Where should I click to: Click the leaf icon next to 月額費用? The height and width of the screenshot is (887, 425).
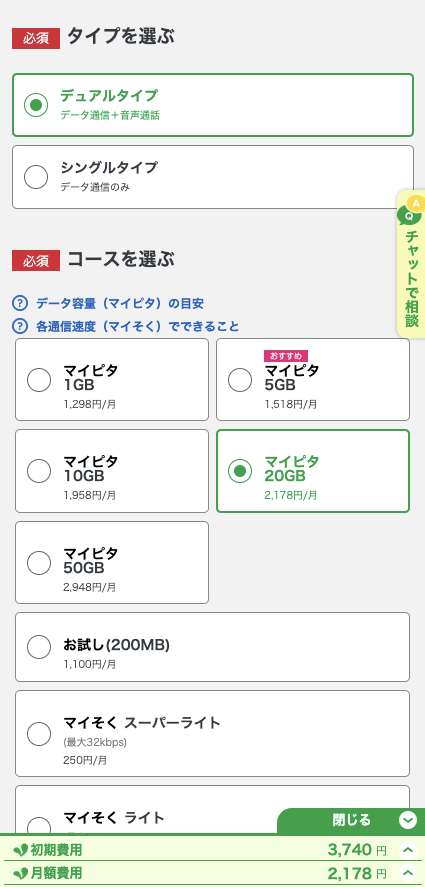click(x=20, y=872)
